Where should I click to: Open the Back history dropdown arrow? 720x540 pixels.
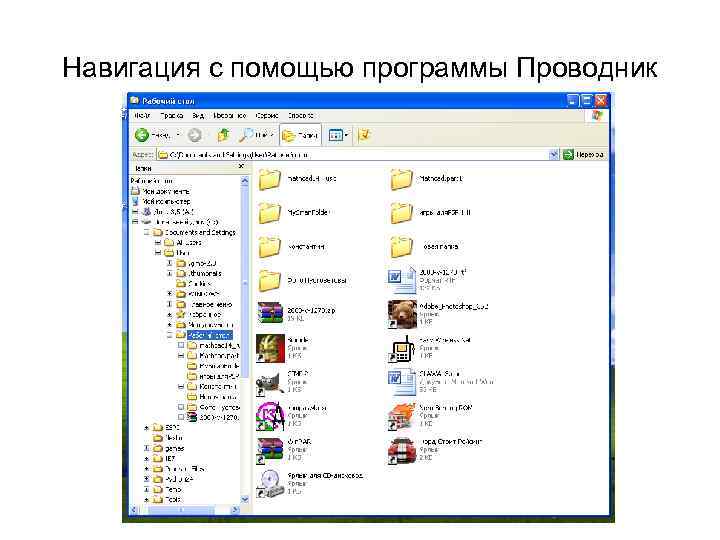pyautogui.click(x=179, y=135)
